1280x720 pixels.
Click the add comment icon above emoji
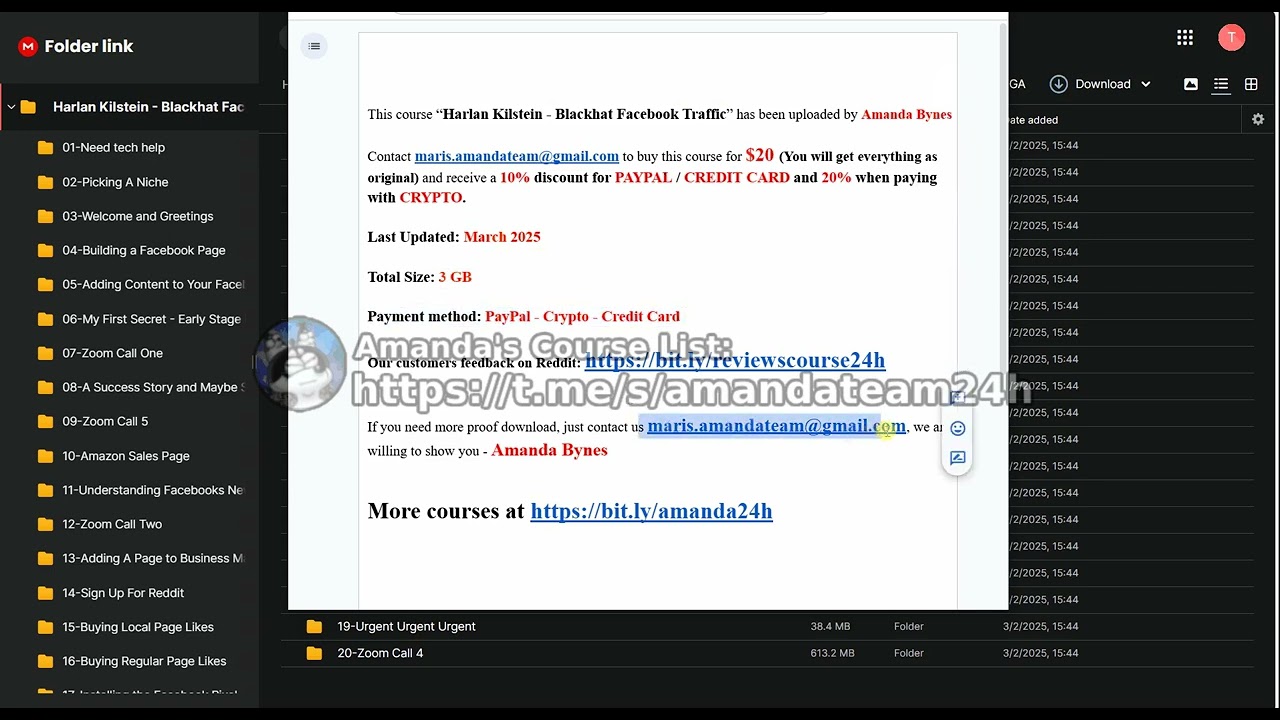click(x=957, y=399)
